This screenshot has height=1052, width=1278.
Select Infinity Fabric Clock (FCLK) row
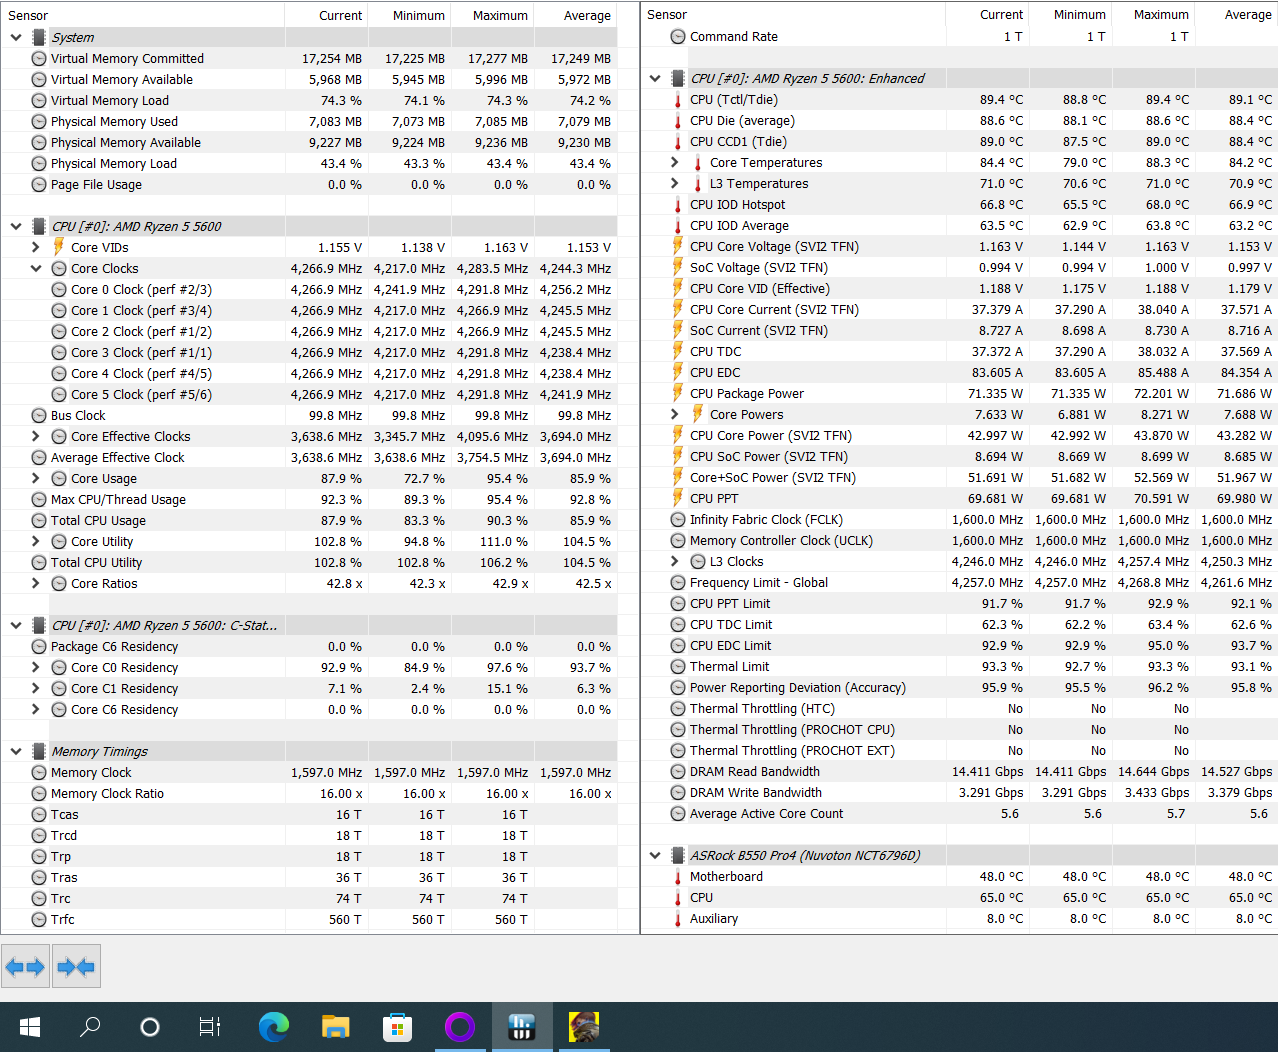960,520
